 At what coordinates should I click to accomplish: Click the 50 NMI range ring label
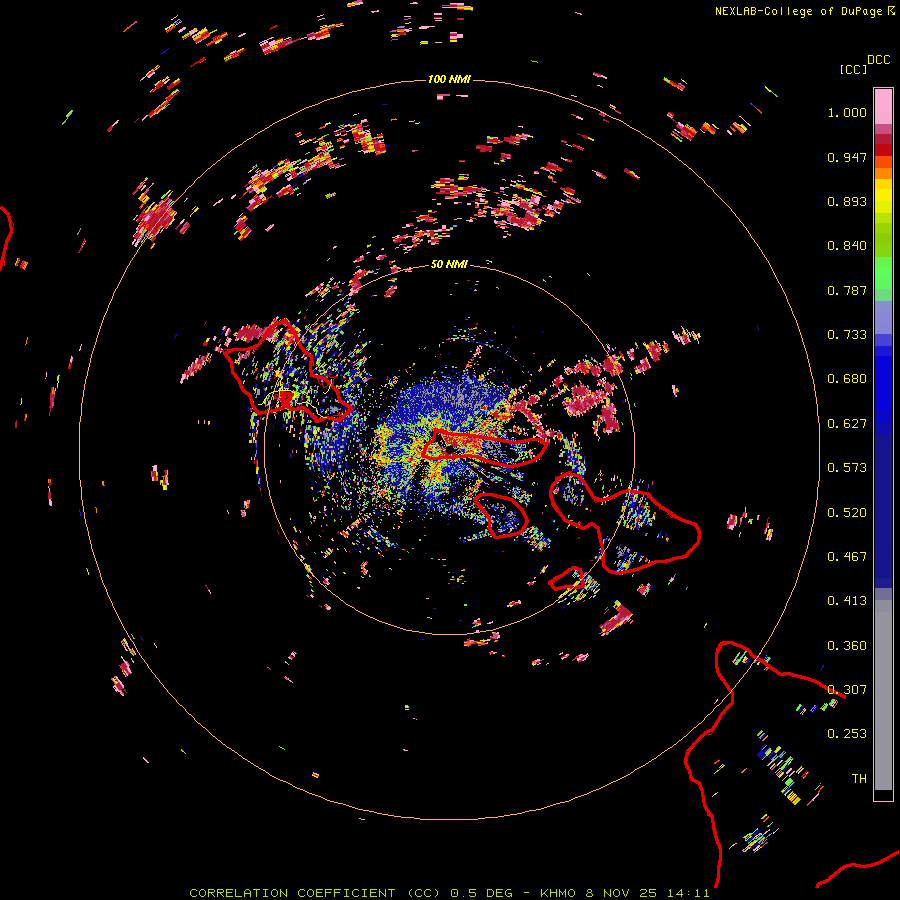click(x=449, y=264)
